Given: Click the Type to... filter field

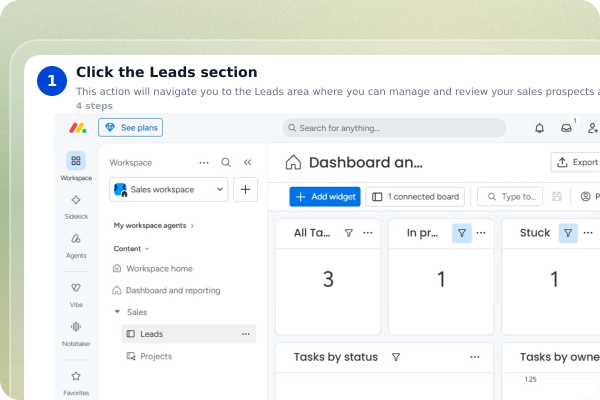Looking at the screenshot, I should click(510, 197).
